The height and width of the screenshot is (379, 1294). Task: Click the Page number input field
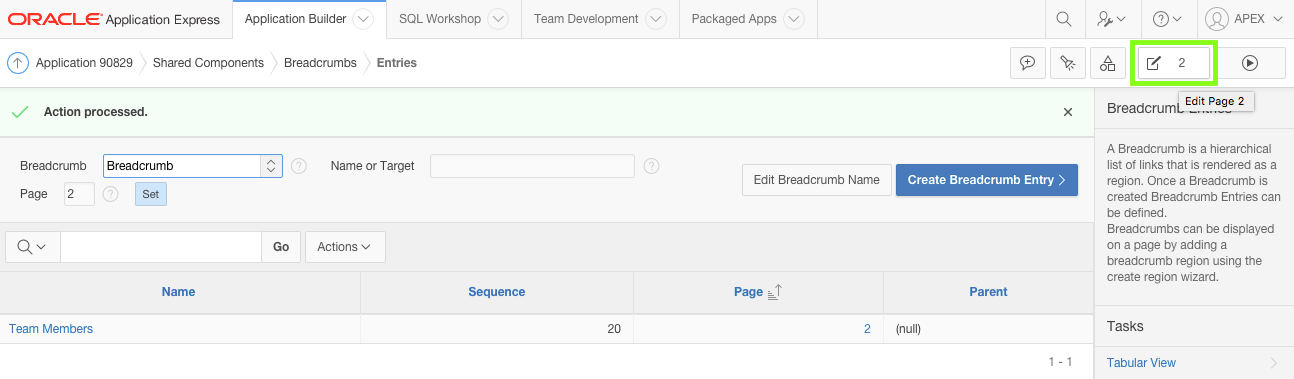pyautogui.click(x=80, y=194)
